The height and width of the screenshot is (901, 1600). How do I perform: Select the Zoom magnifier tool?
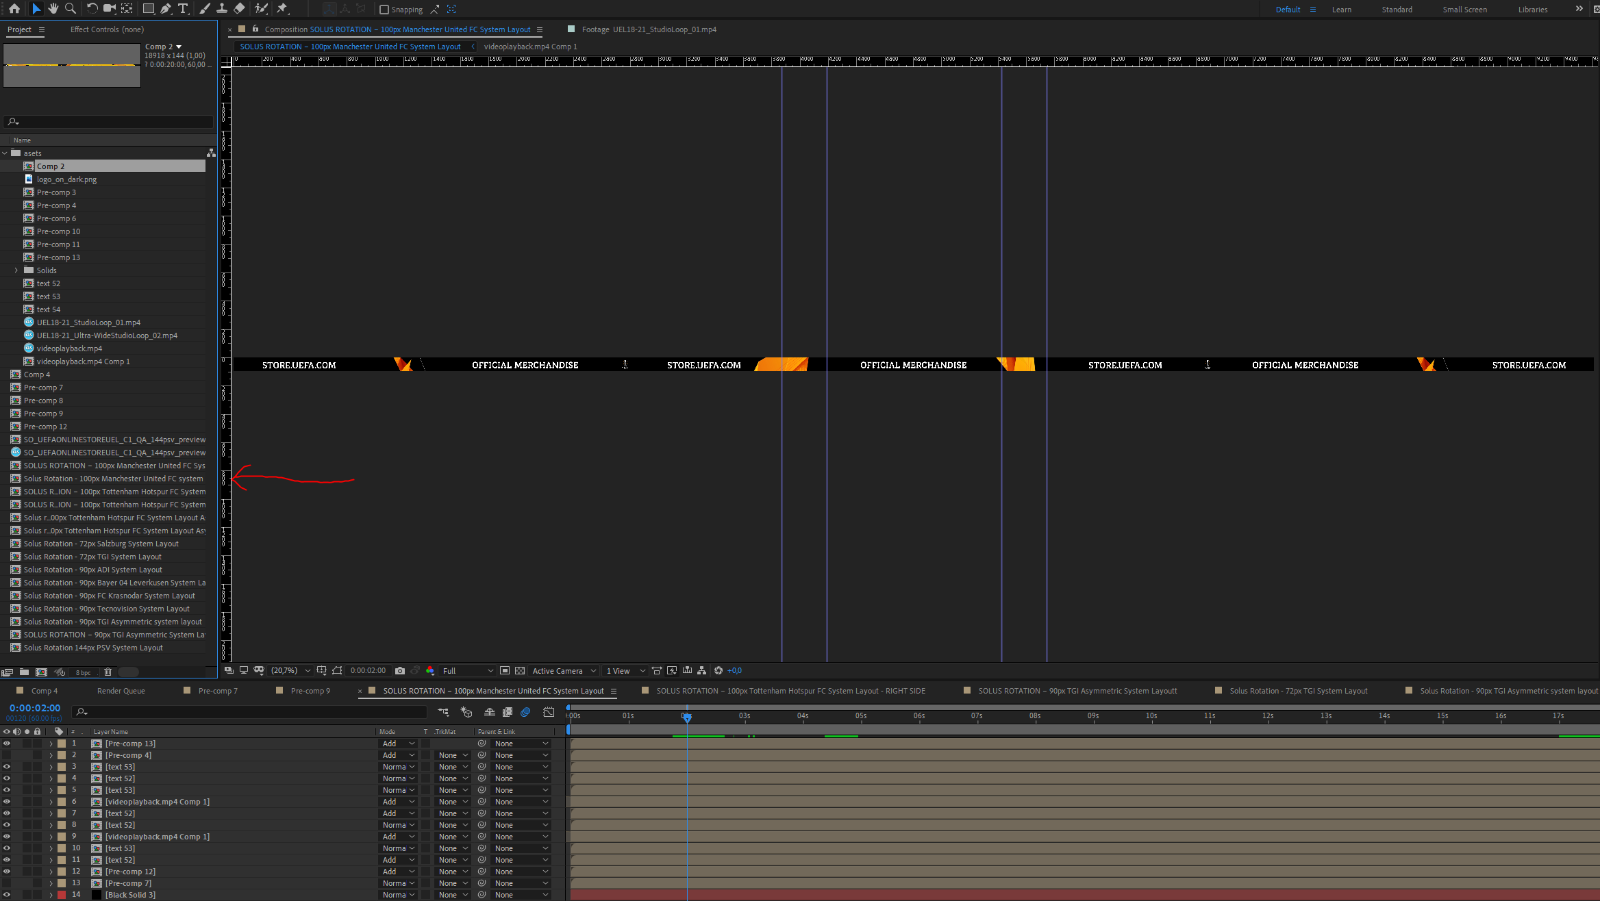point(70,8)
